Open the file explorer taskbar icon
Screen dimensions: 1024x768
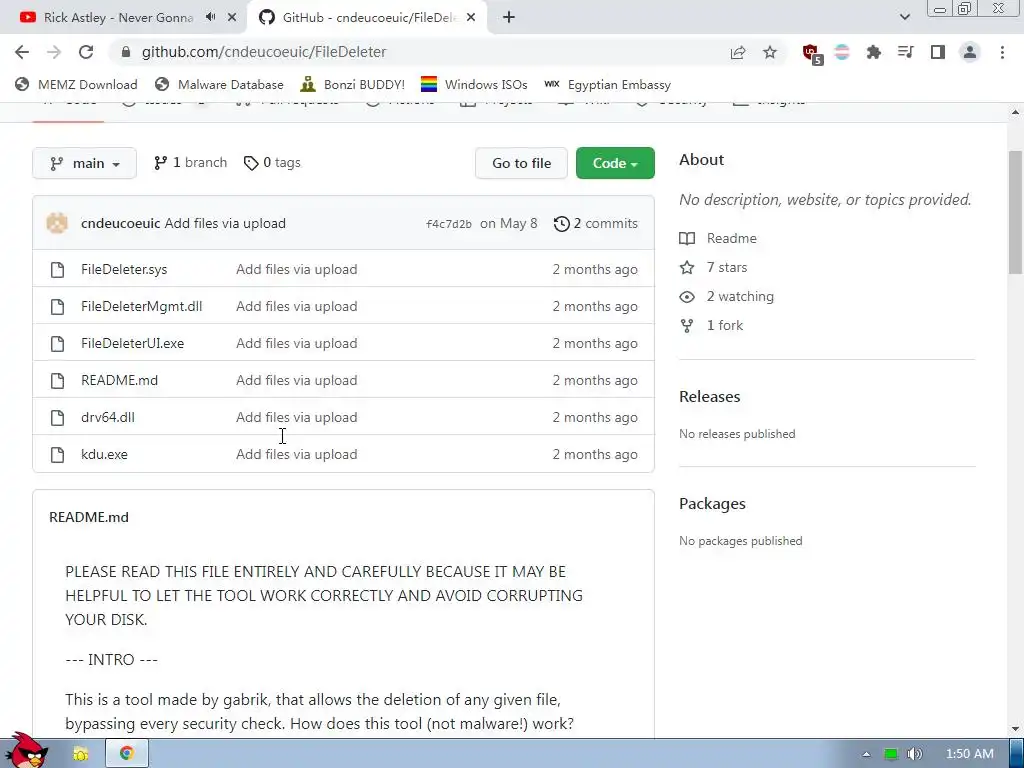(80, 754)
